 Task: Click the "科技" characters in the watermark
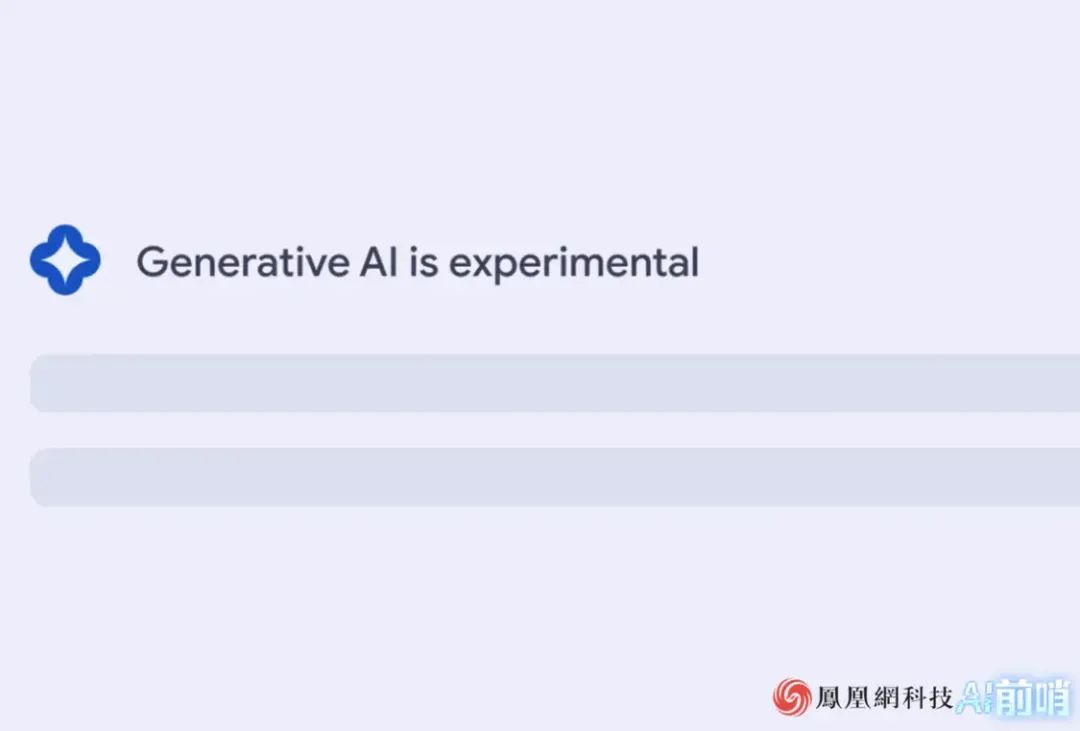[x=923, y=697]
